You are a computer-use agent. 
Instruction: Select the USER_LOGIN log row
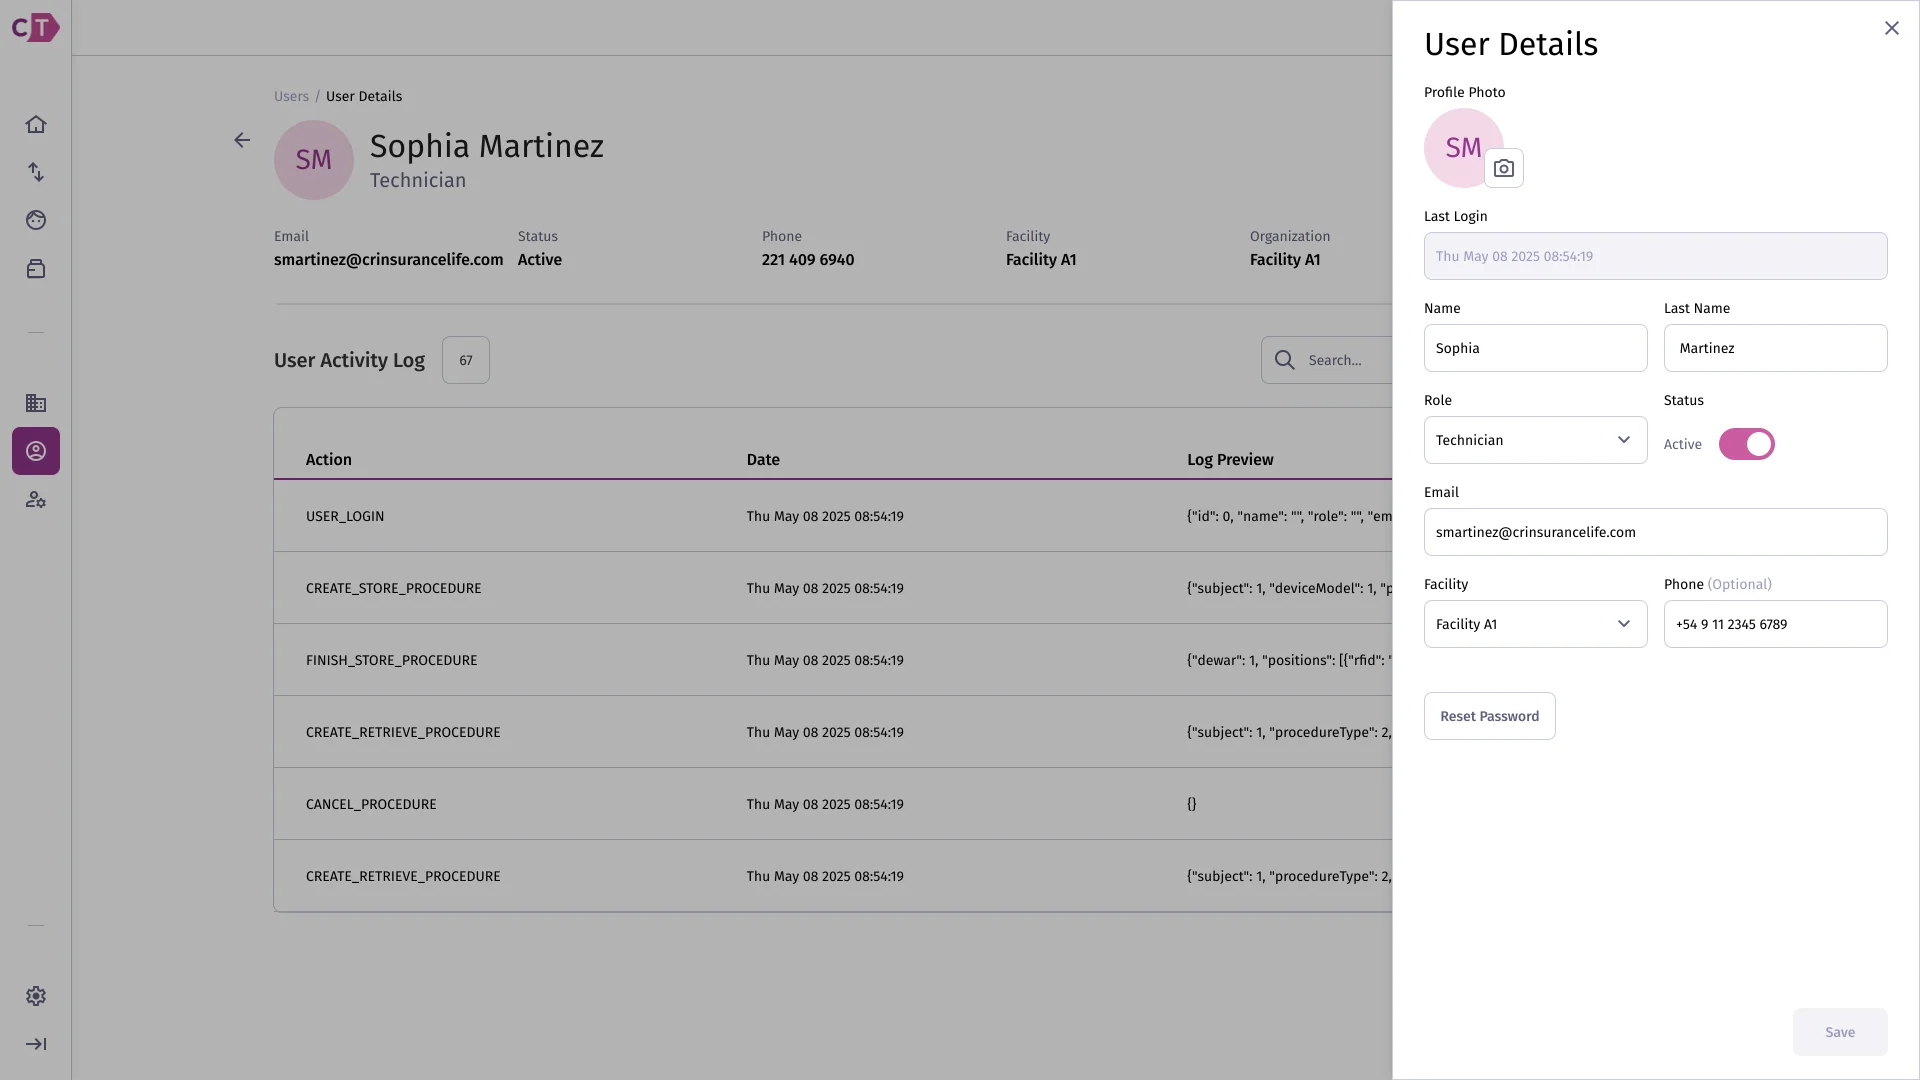click(833, 516)
